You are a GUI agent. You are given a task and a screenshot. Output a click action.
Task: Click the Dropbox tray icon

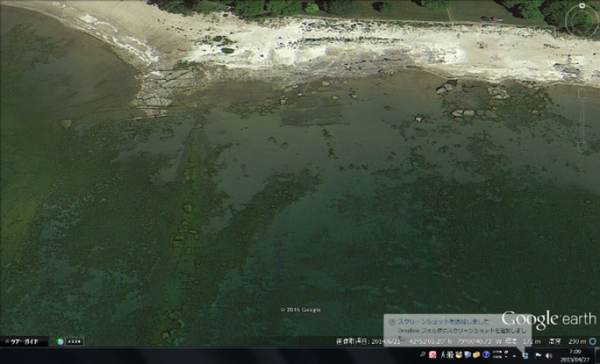[x=525, y=356]
